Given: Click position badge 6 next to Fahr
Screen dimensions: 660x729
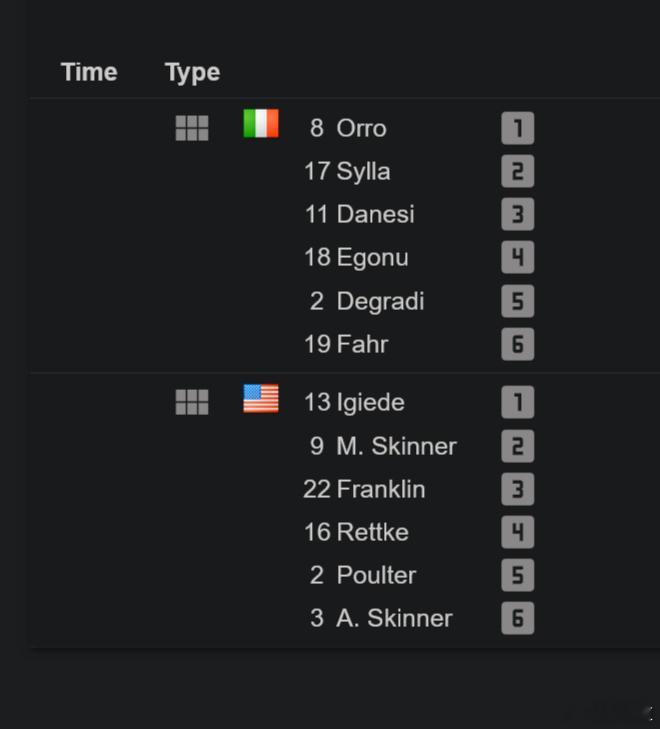Looking at the screenshot, I should [x=517, y=344].
